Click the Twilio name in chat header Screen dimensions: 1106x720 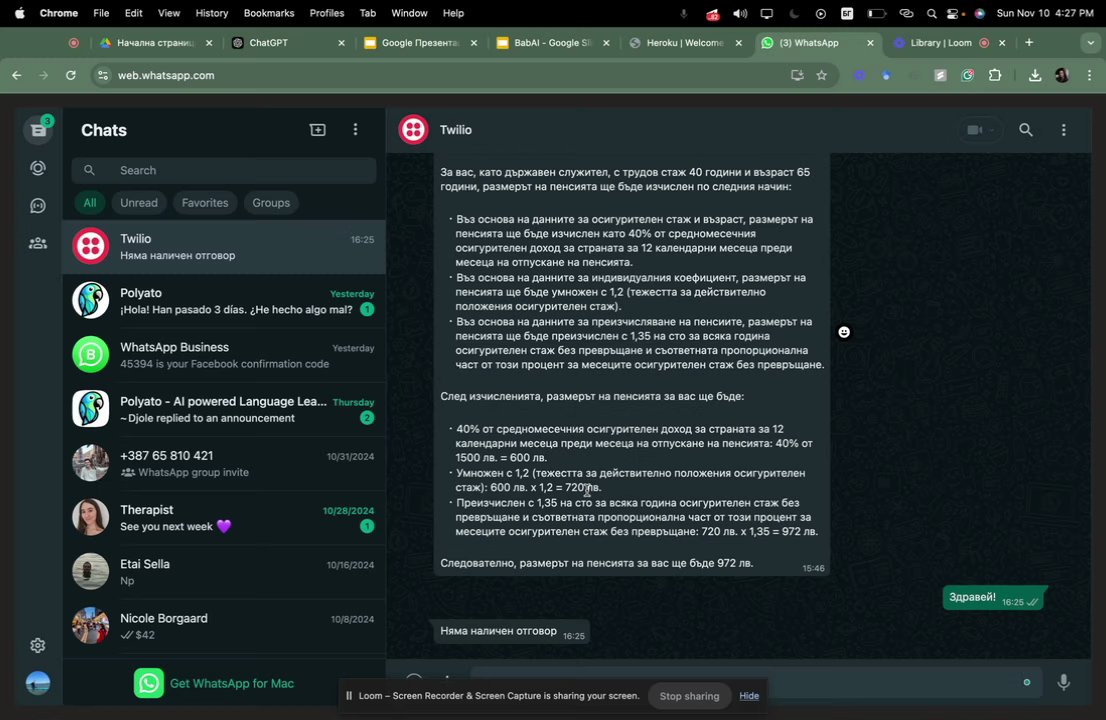(x=456, y=130)
